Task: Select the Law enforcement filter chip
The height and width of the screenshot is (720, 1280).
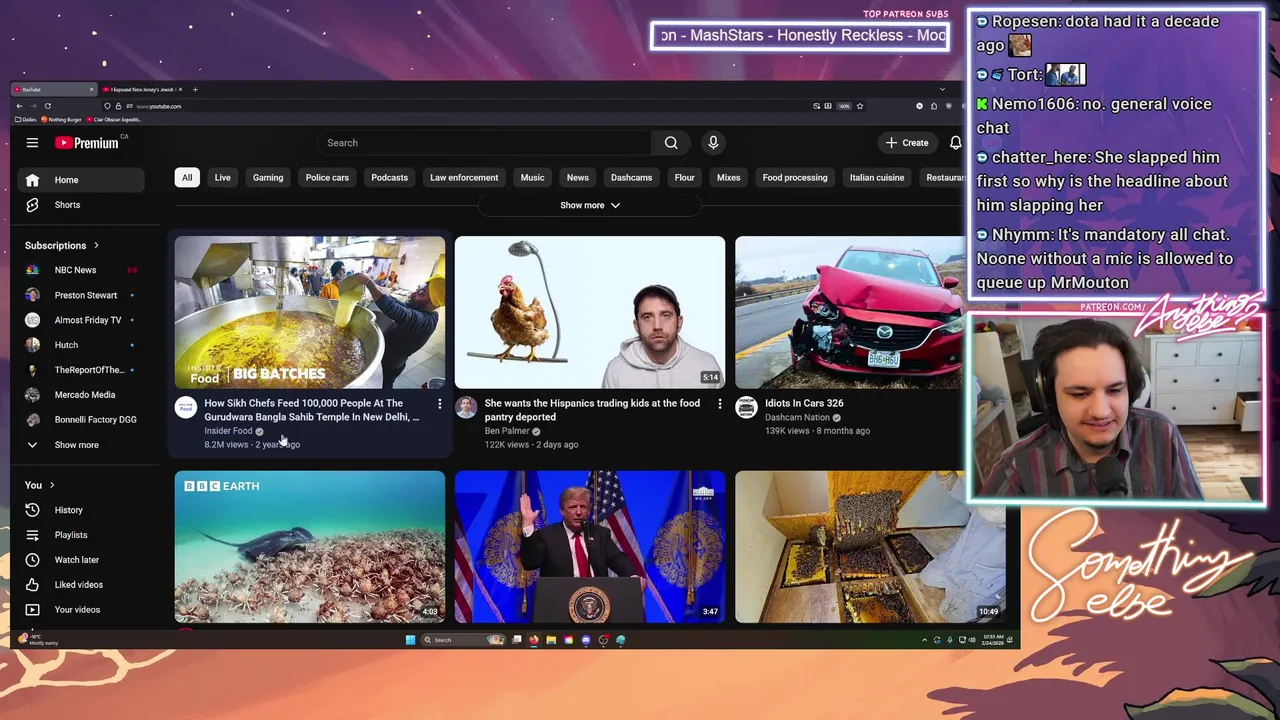Action: point(464,178)
